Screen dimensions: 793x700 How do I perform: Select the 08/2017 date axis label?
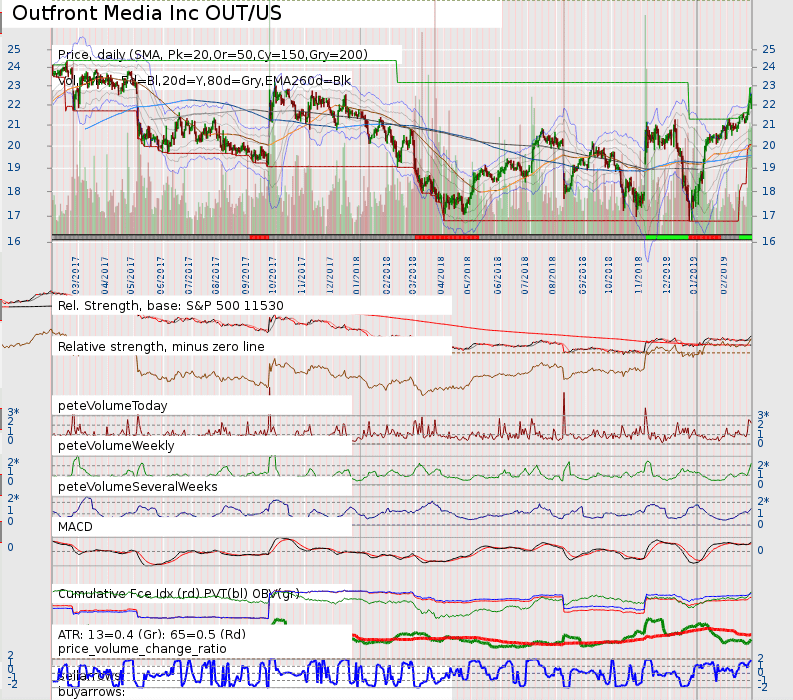(x=215, y=276)
